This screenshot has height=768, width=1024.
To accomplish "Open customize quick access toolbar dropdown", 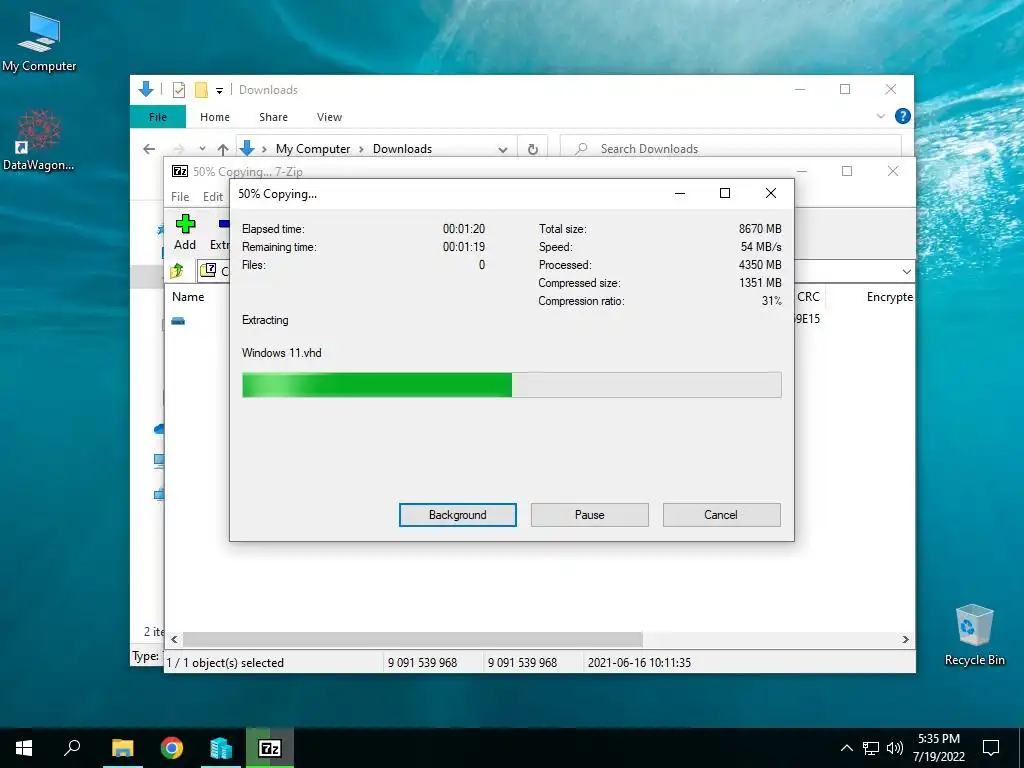I will [219, 91].
